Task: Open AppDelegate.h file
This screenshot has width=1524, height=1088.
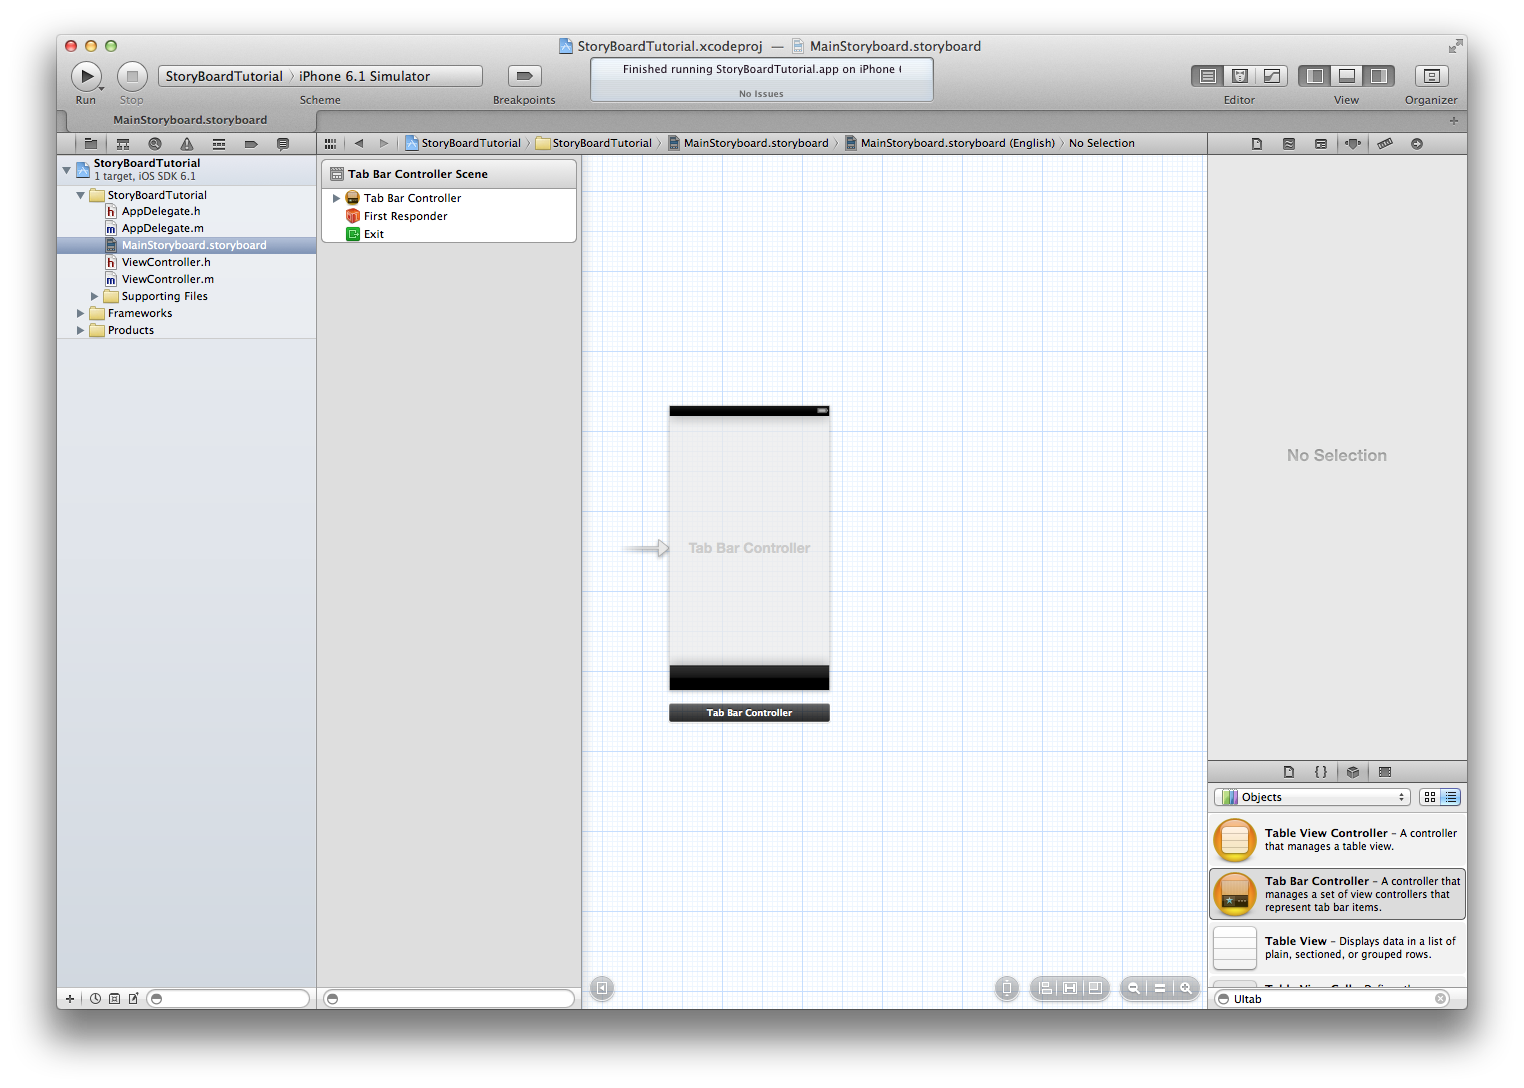Action: (160, 211)
